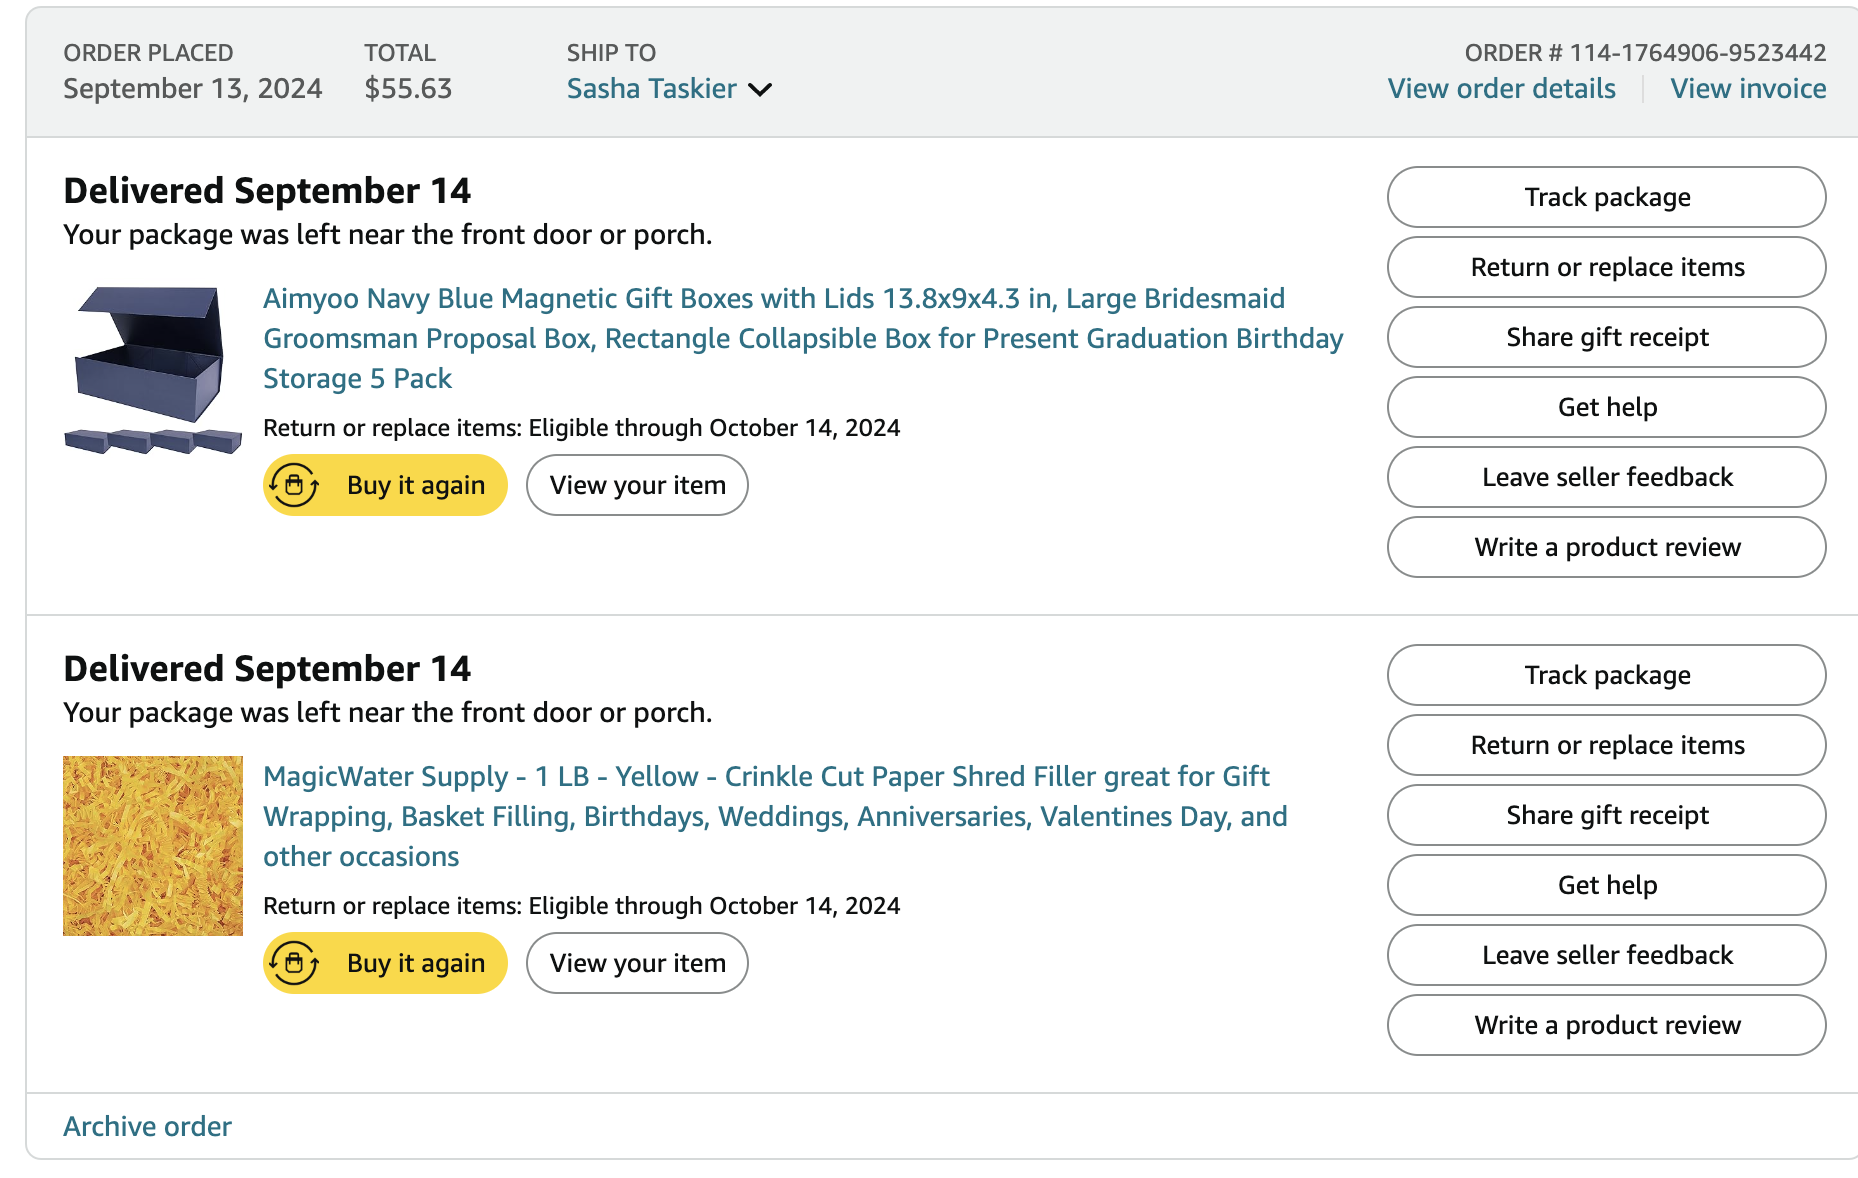
Task: View your item for paper shred filler
Action: 637,963
